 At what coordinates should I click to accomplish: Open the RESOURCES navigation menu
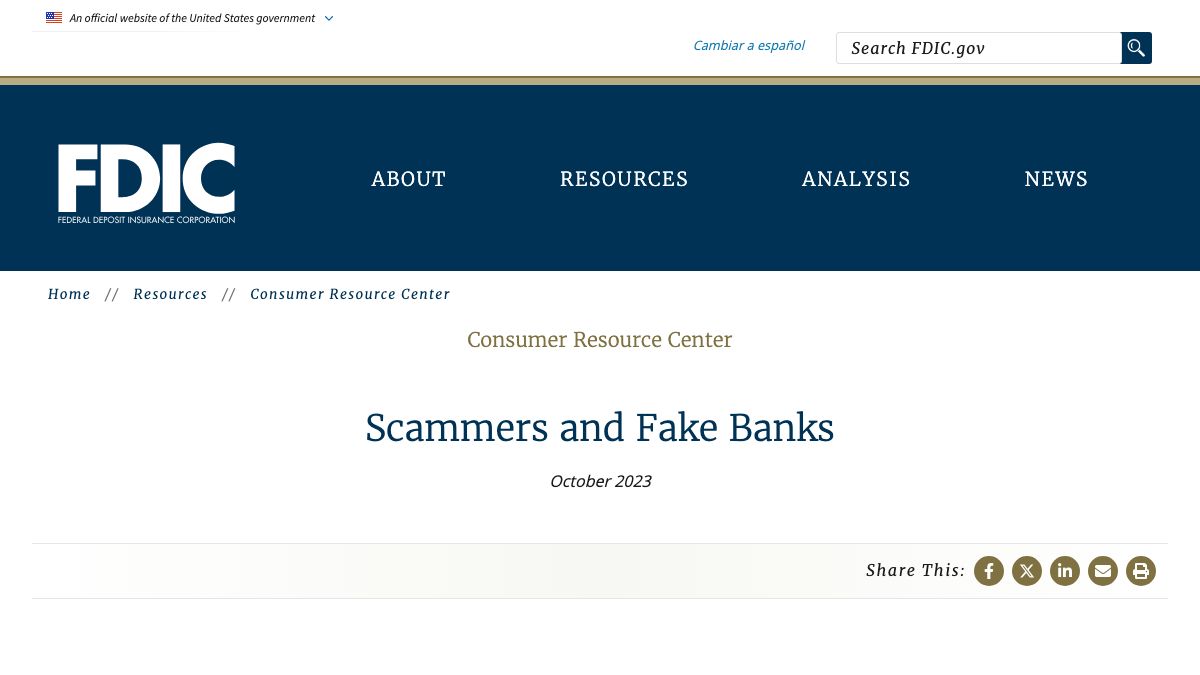[x=624, y=180]
